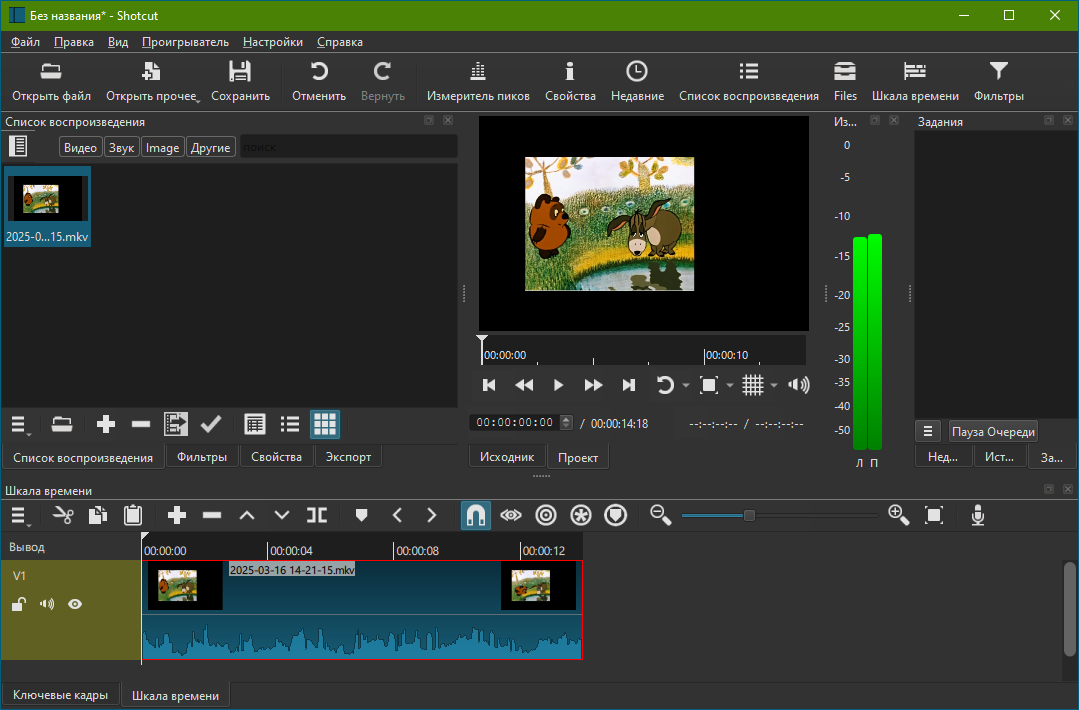The height and width of the screenshot is (710, 1079).
Task: Toggle ripple mode in timeline toolbar
Action: click(x=546, y=515)
